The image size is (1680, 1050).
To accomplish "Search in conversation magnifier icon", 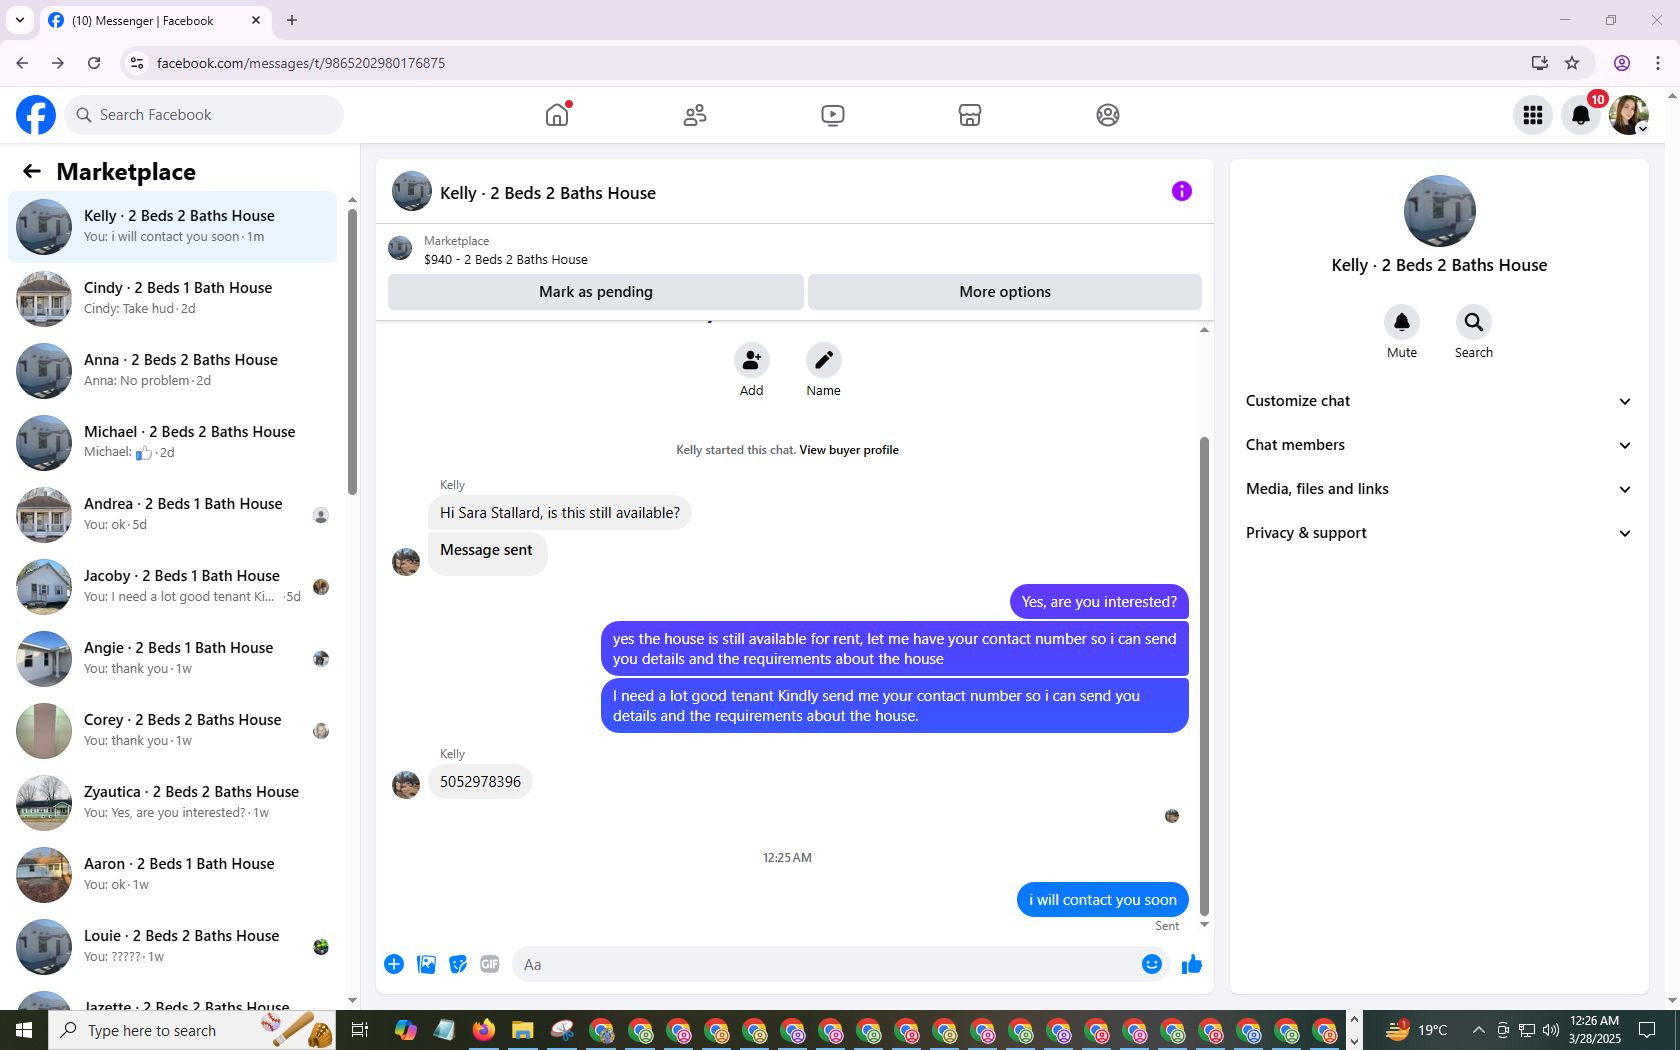I will 1474,322.
